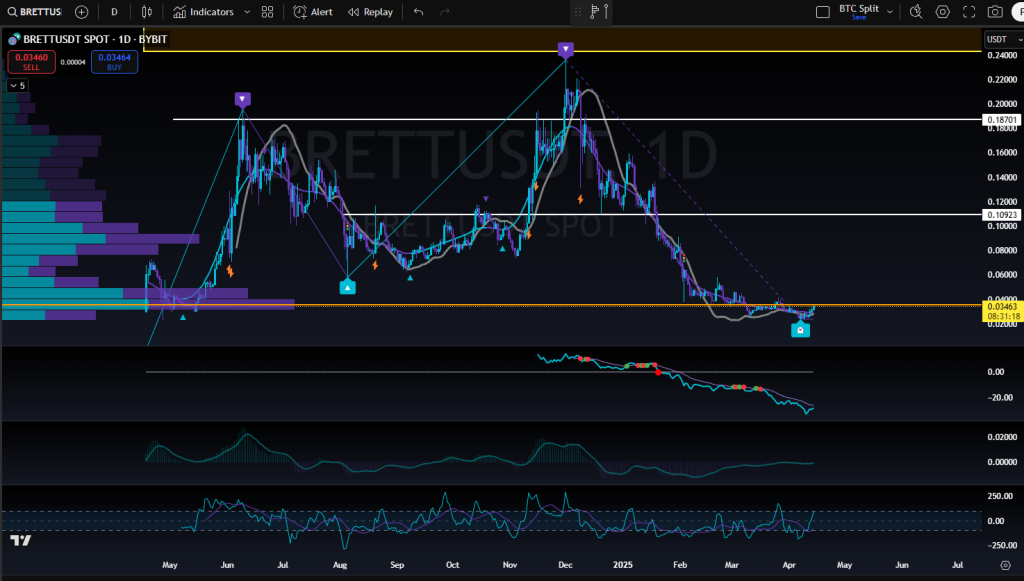Click the Nov label on time axis
The height and width of the screenshot is (581, 1024).
510,565
